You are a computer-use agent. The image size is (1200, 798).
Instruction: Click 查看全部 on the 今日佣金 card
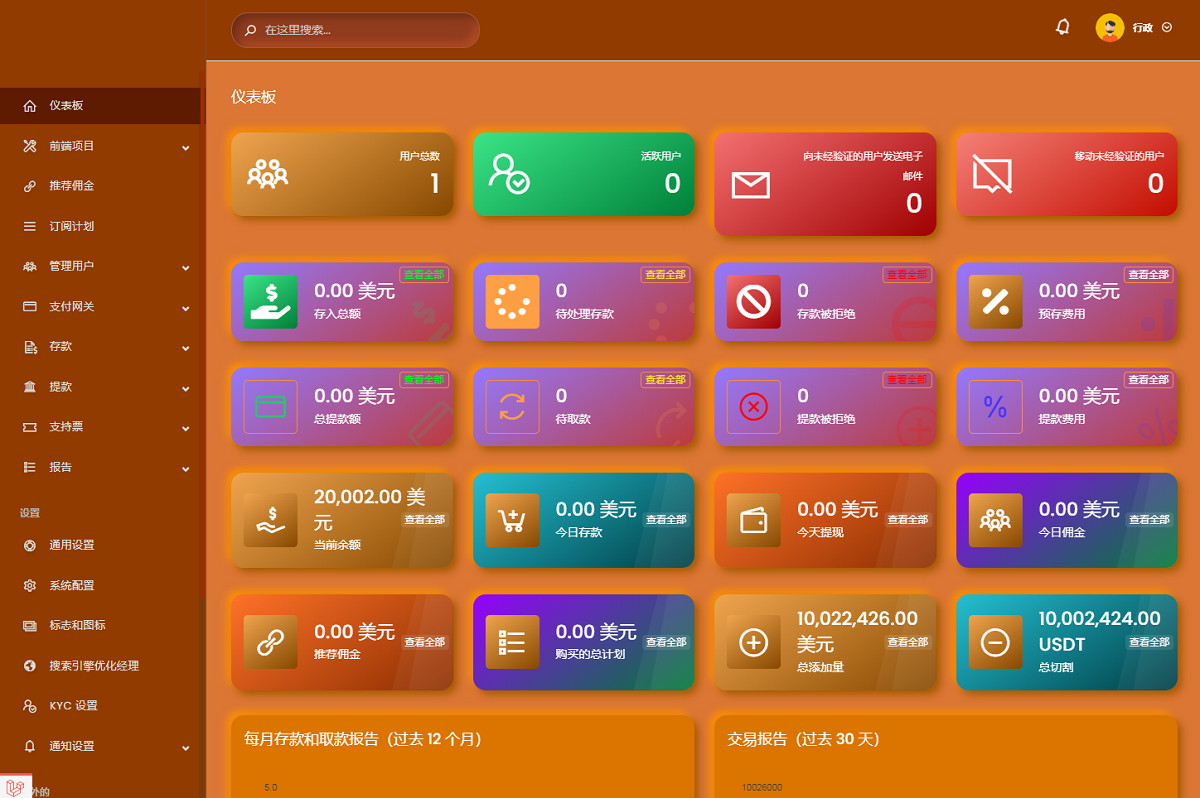coord(1149,520)
